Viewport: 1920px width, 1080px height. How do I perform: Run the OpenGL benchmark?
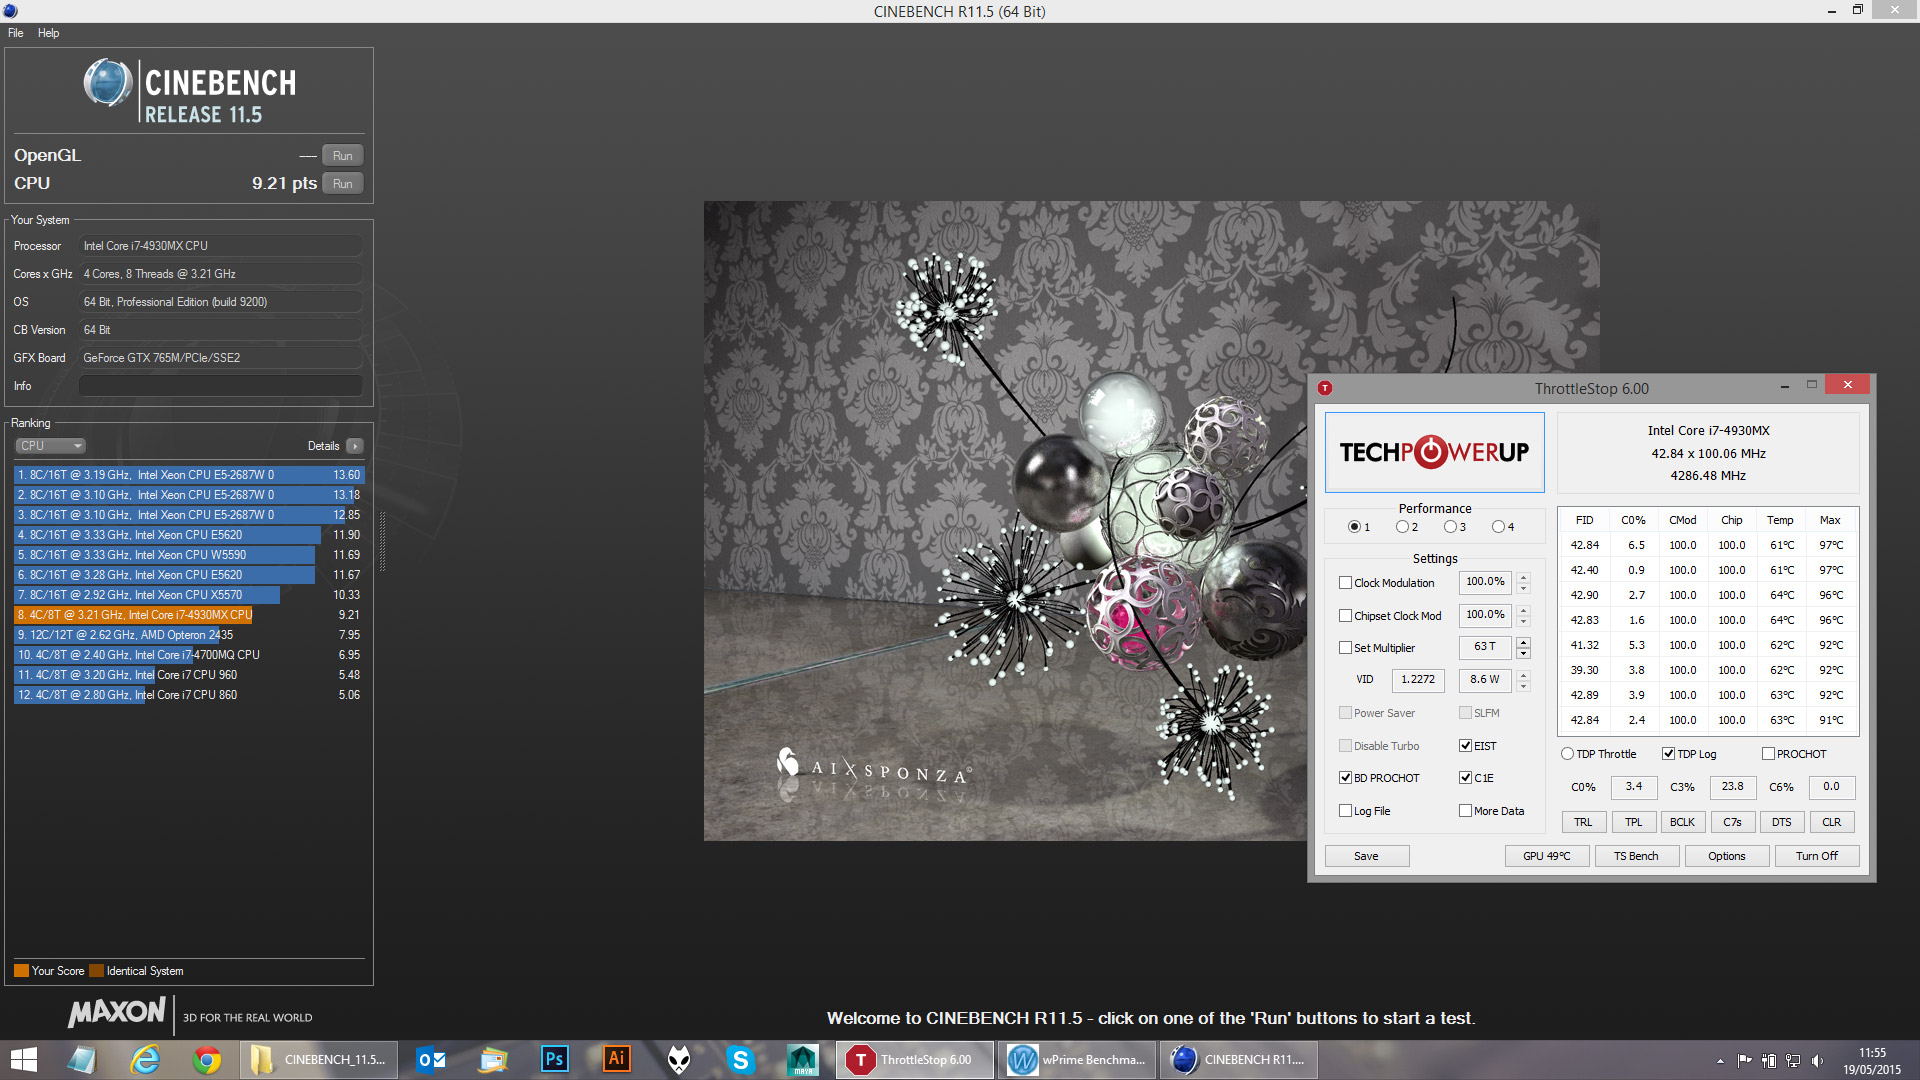point(342,156)
